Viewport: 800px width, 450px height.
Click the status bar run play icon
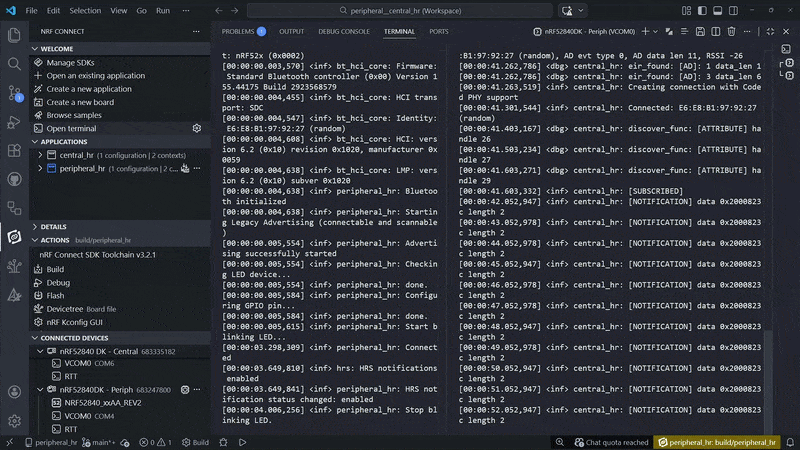coord(243,442)
